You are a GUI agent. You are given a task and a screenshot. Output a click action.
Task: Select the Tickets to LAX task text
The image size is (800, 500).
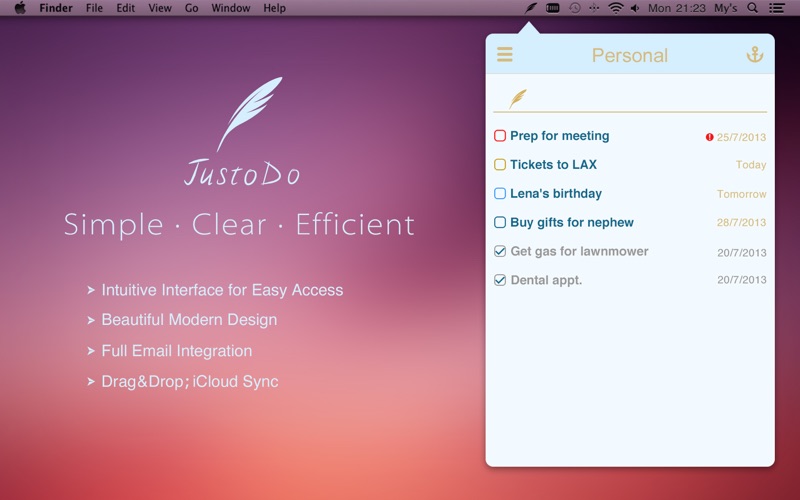(554, 164)
